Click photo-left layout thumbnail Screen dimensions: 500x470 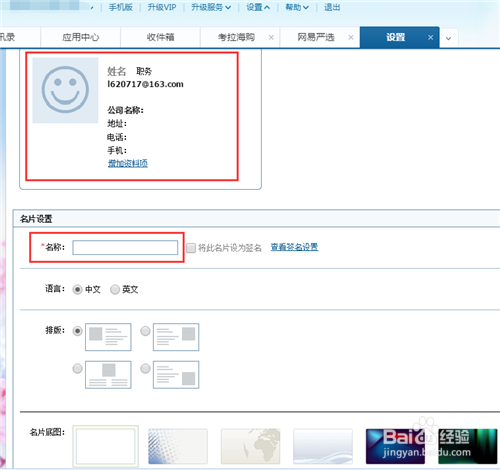pos(108,337)
